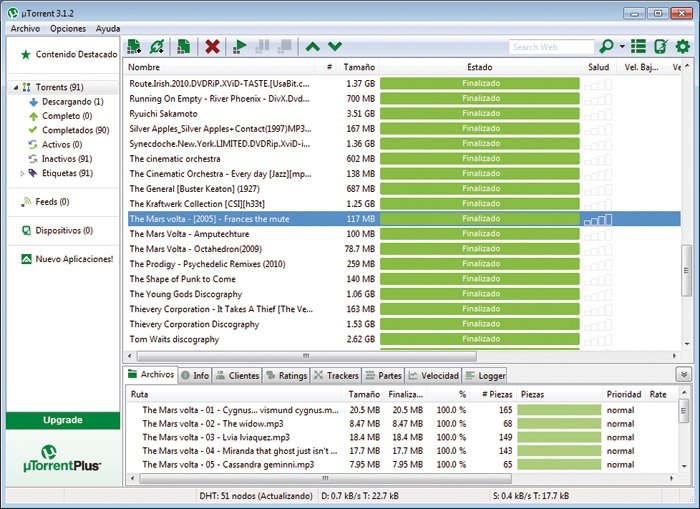Click the Stop Torrent toolbar icon

pyautogui.click(x=285, y=46)
